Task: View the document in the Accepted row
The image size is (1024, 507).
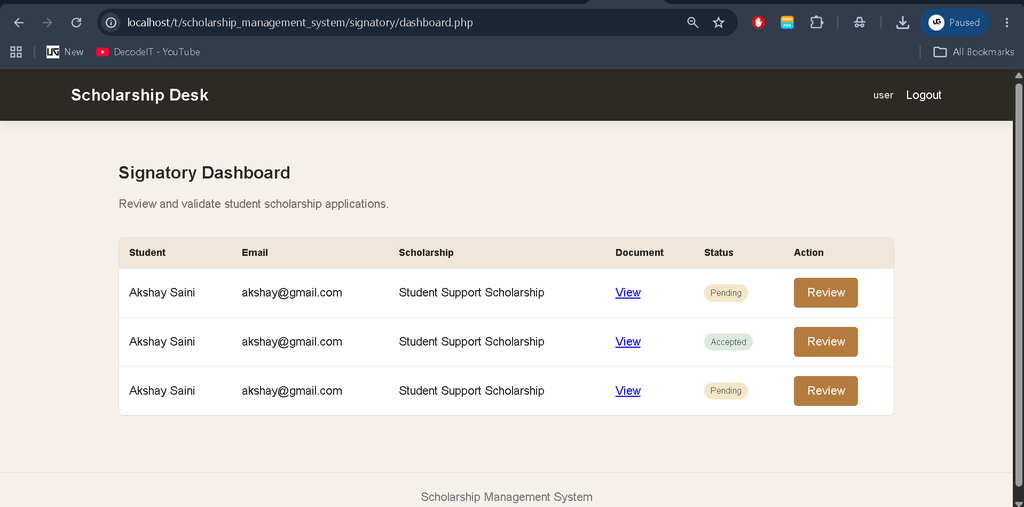Action: point(628,342)
